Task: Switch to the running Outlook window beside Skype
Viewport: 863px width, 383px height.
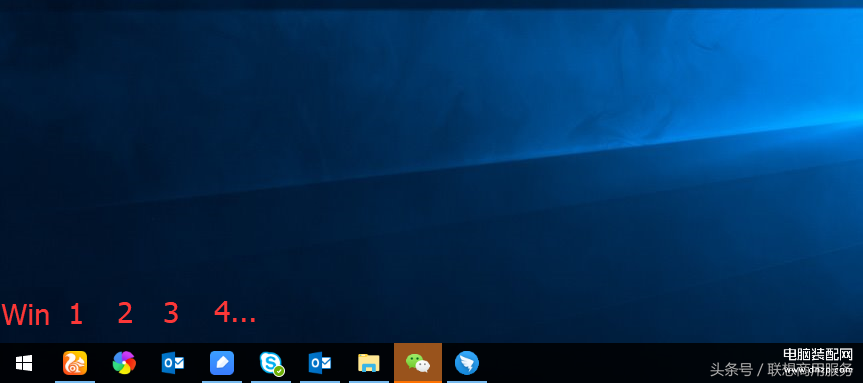Action: [x=320, y=363]
